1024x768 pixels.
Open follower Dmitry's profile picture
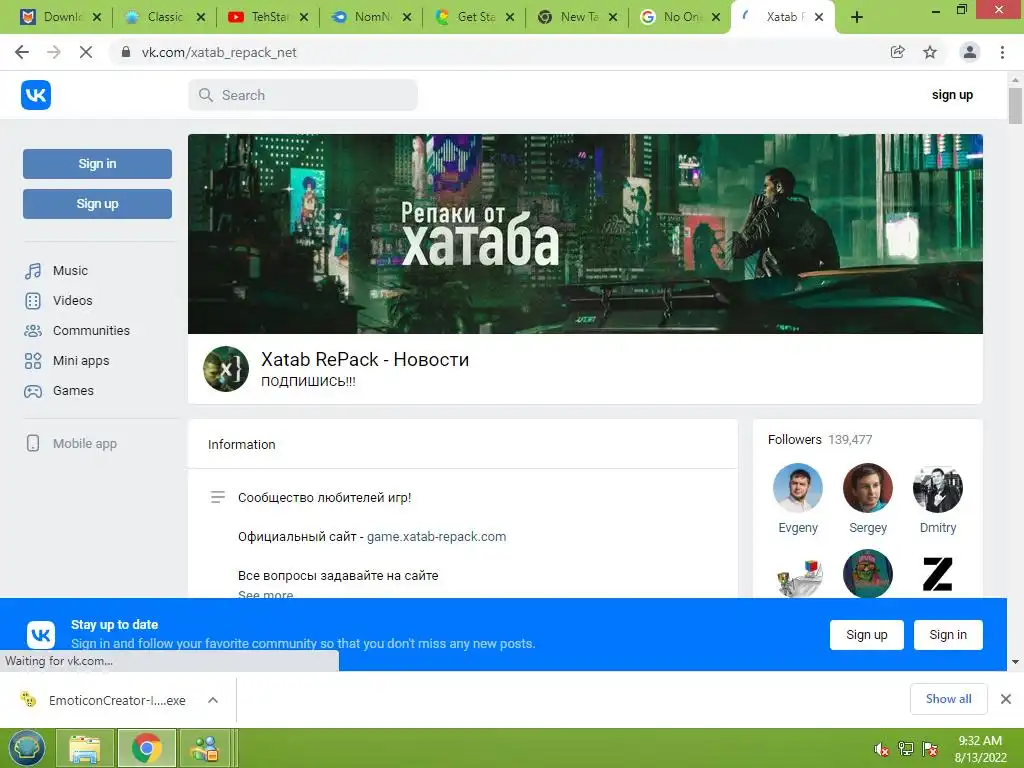(937, 488)
